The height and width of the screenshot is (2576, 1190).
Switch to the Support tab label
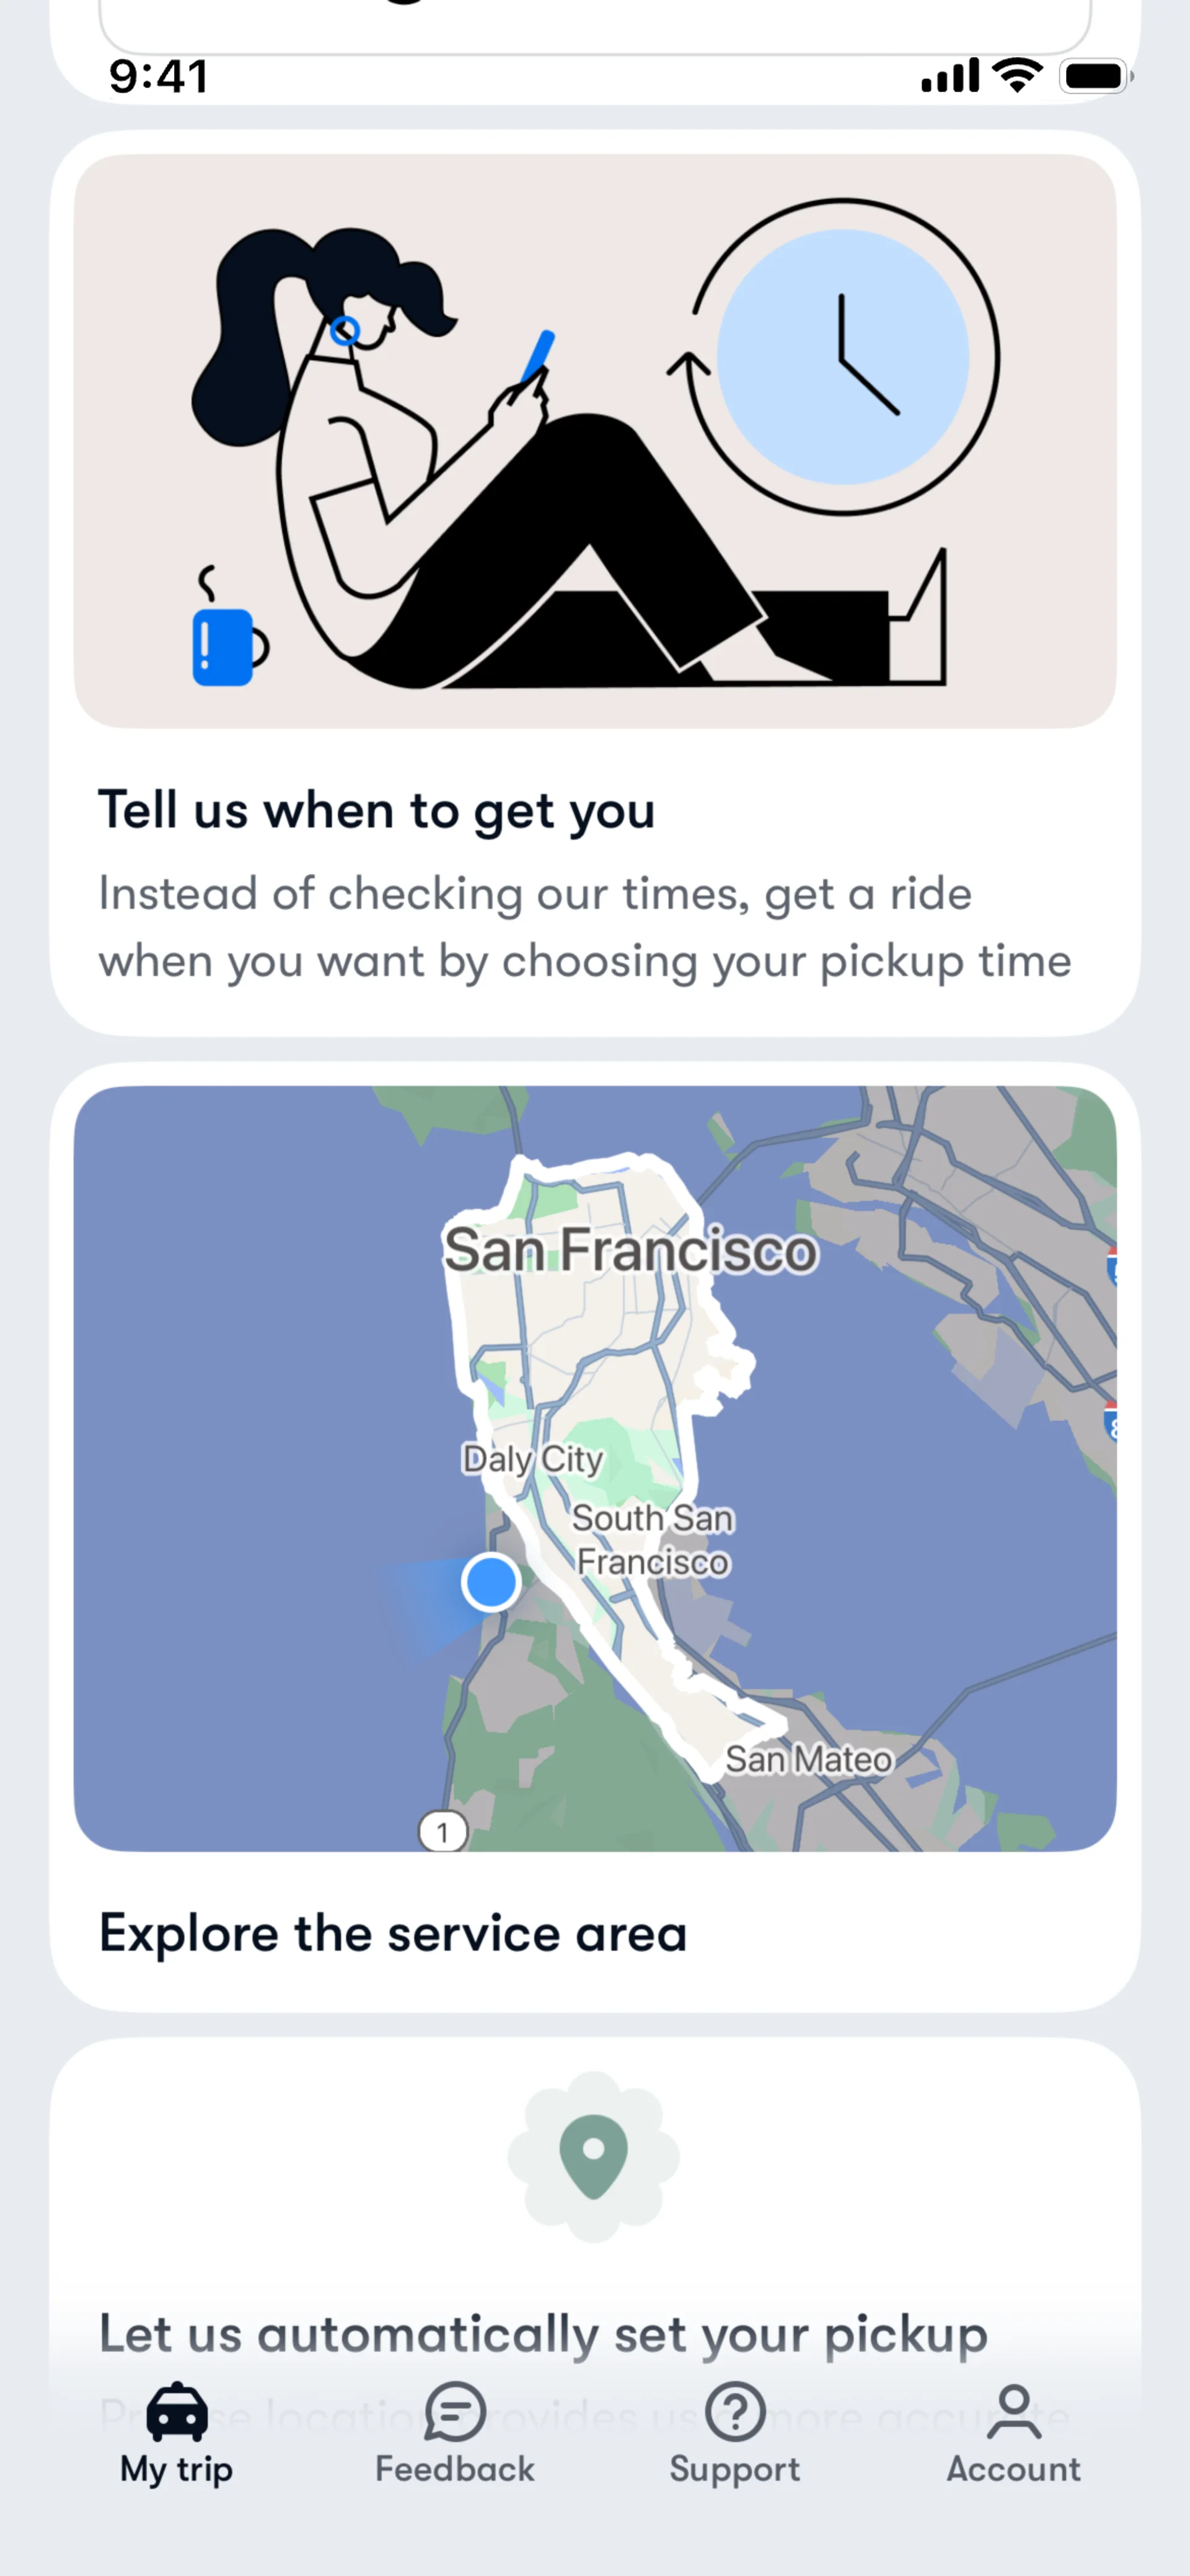pos(735,2469)
